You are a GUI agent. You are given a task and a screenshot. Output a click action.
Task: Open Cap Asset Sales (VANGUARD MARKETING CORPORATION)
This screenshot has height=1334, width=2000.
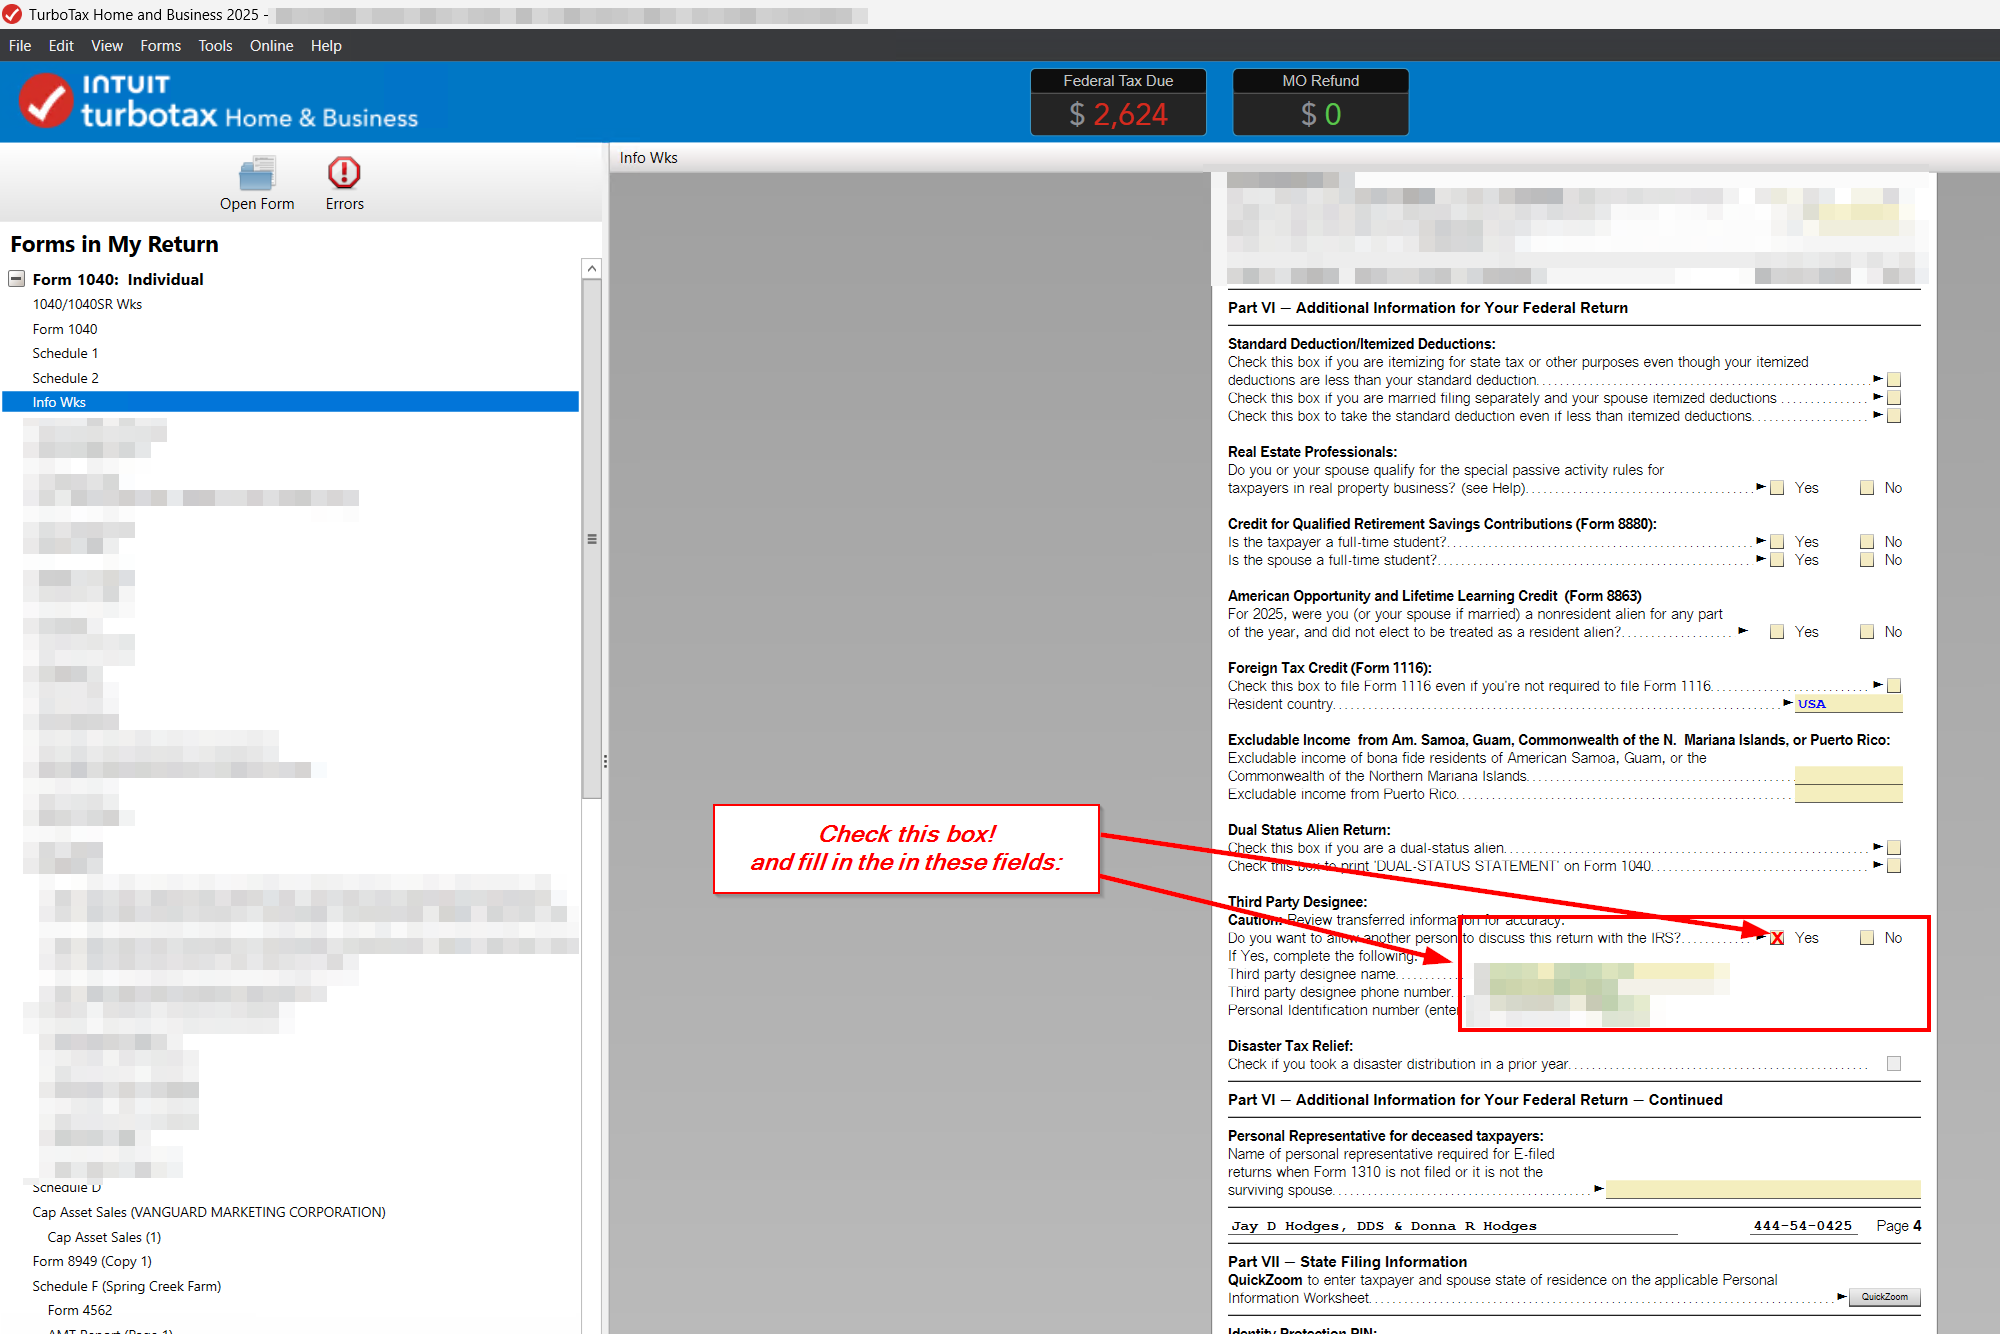(209, 1212)
